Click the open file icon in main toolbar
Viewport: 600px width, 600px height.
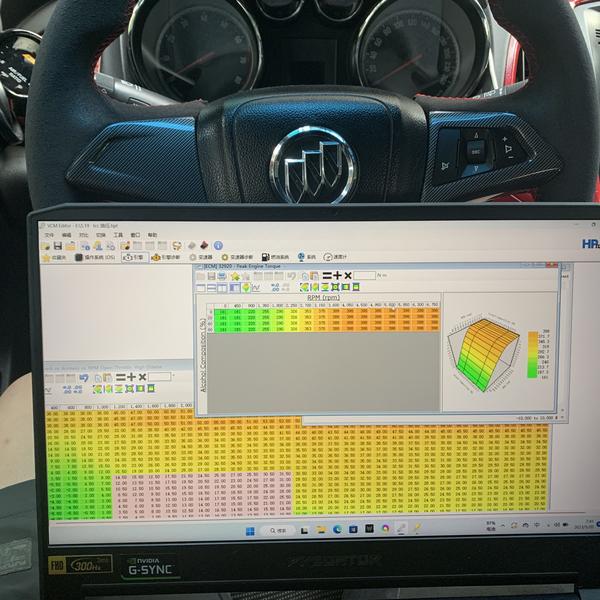pyautogui.click(x=46, y=246)
